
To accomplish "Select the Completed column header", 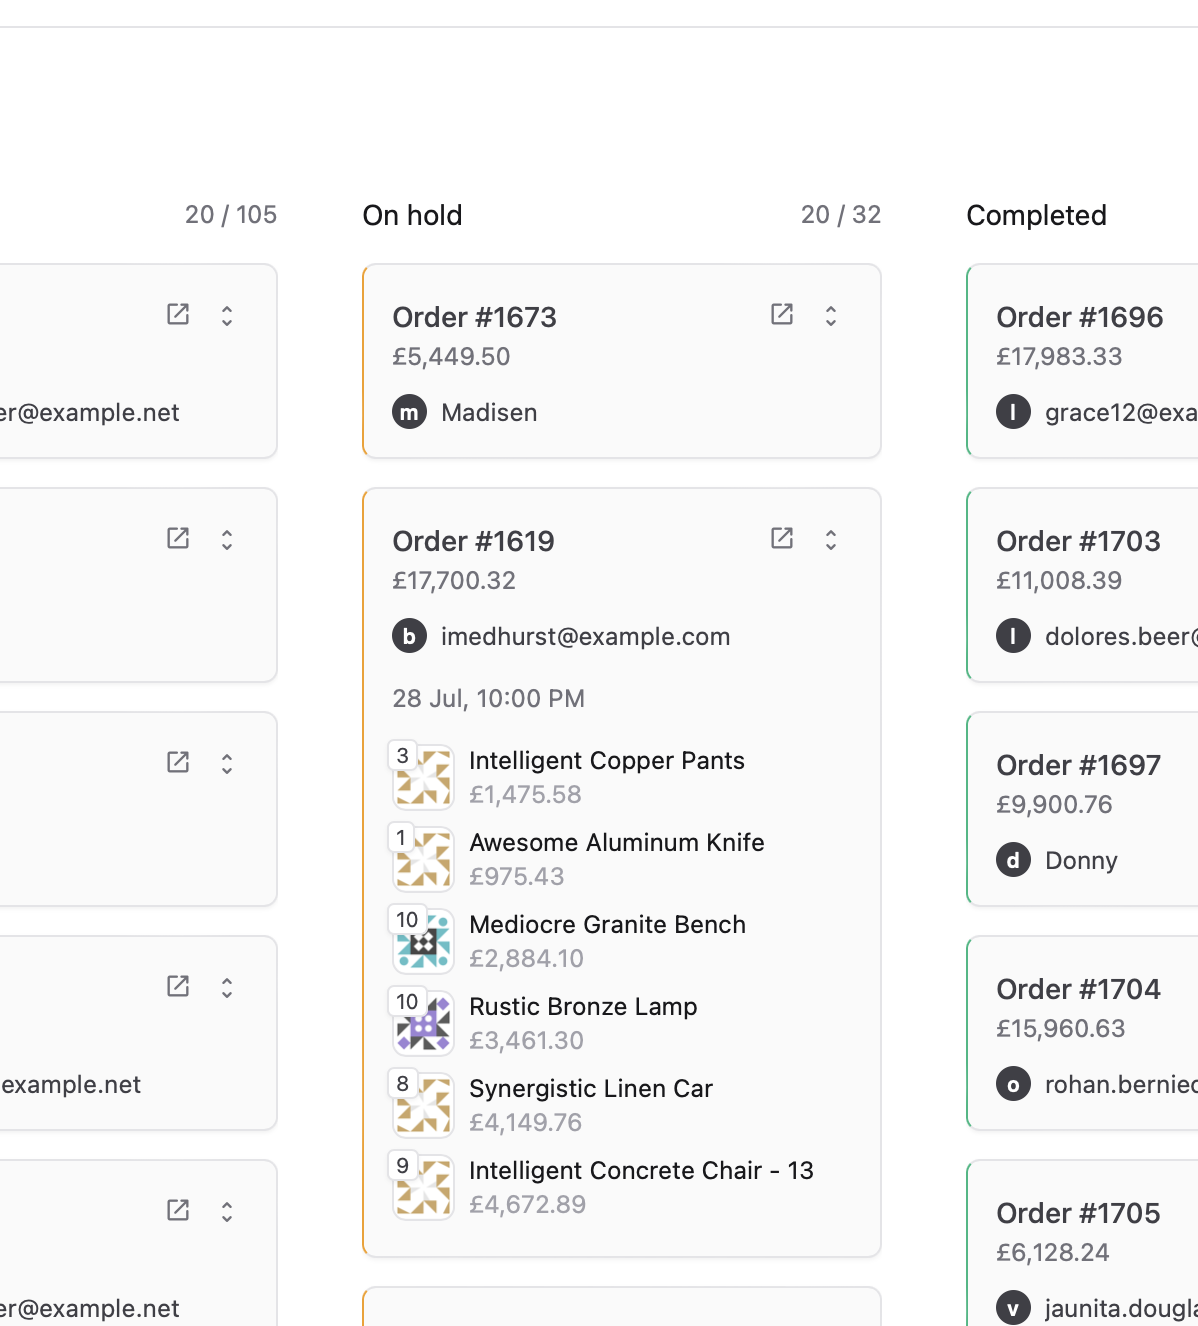I will point(1036,215).
